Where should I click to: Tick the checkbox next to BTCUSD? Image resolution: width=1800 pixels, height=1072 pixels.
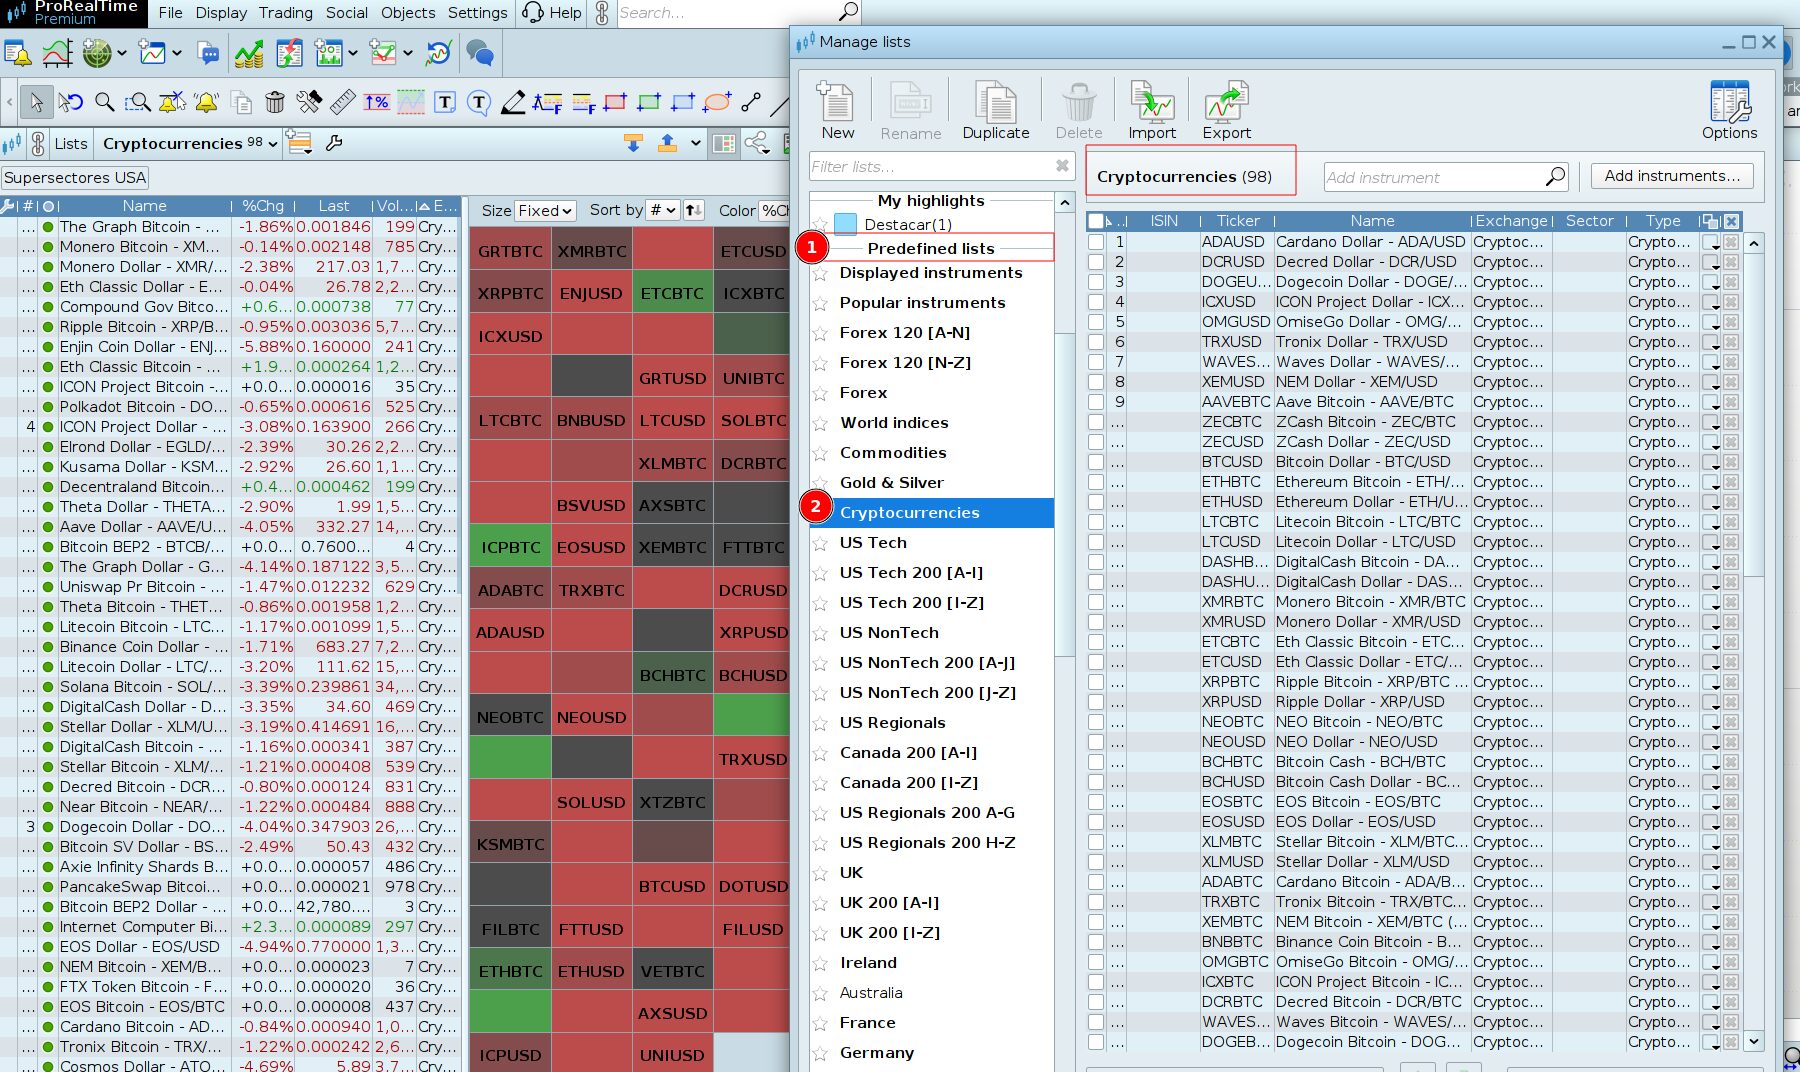pos(1096,462)
